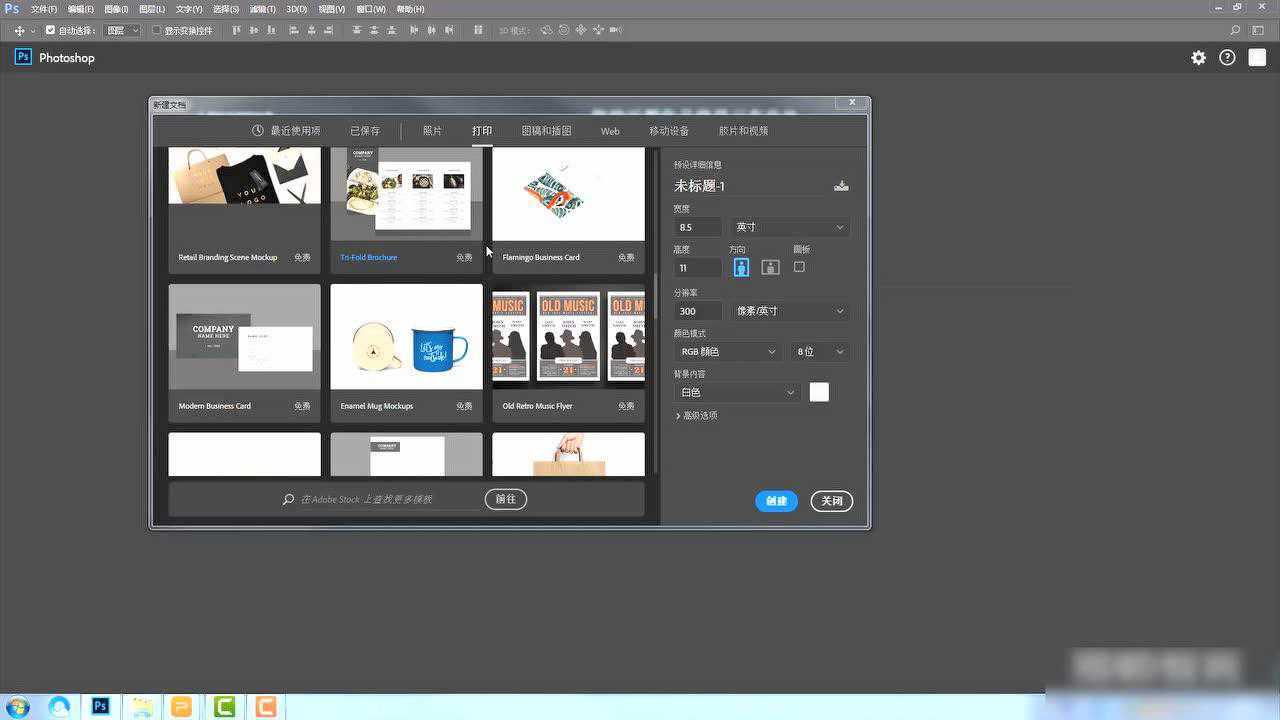Click the 3D roll mode icon
Image resolution: width=1280 pixels, height=720 pixels.
point(564,30)
